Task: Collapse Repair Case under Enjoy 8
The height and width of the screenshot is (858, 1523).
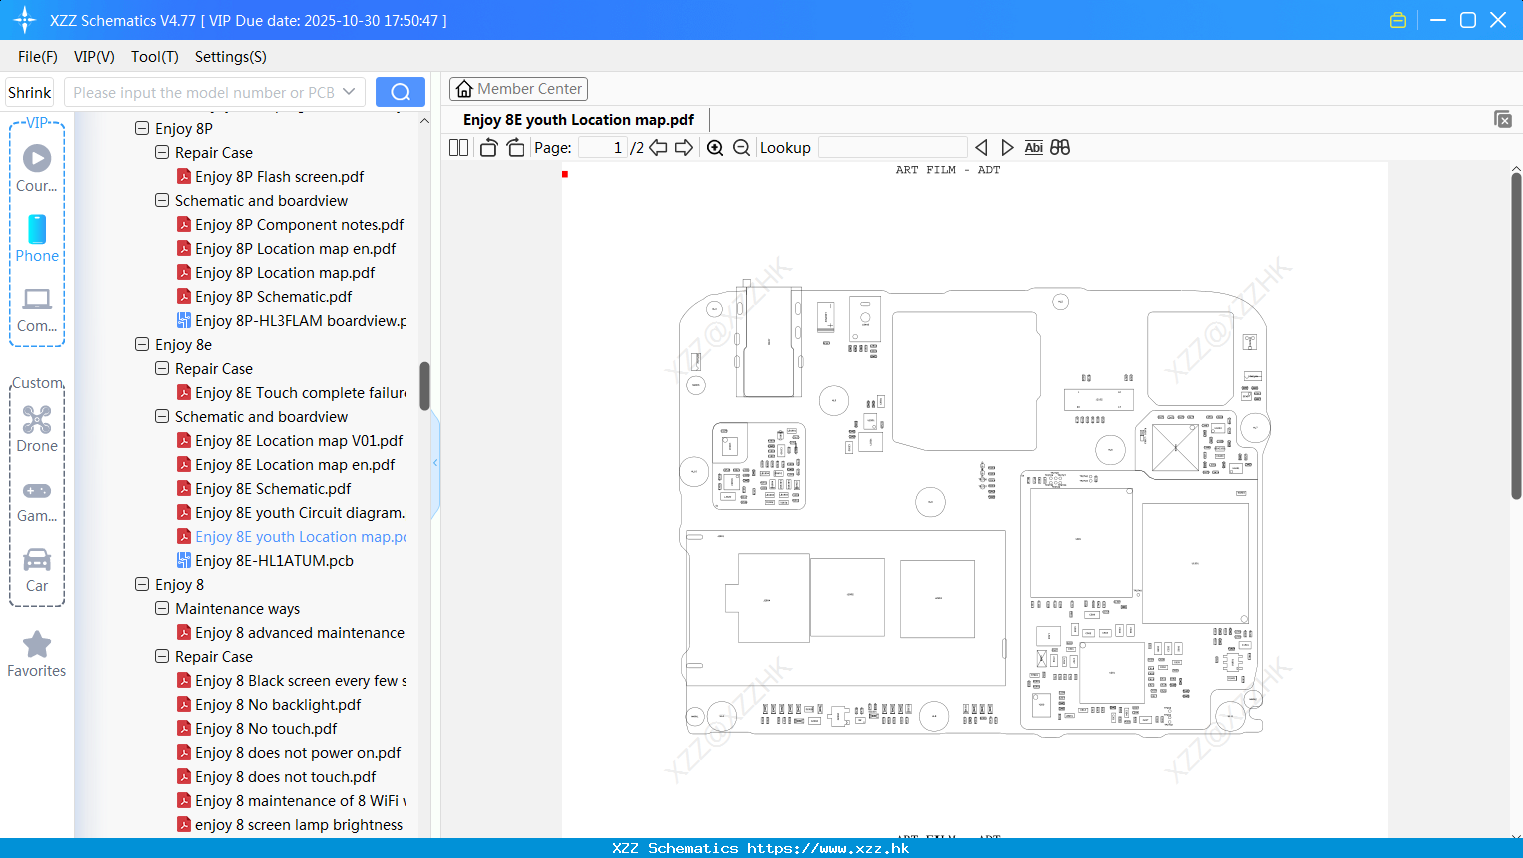Action: click(162, 656)
